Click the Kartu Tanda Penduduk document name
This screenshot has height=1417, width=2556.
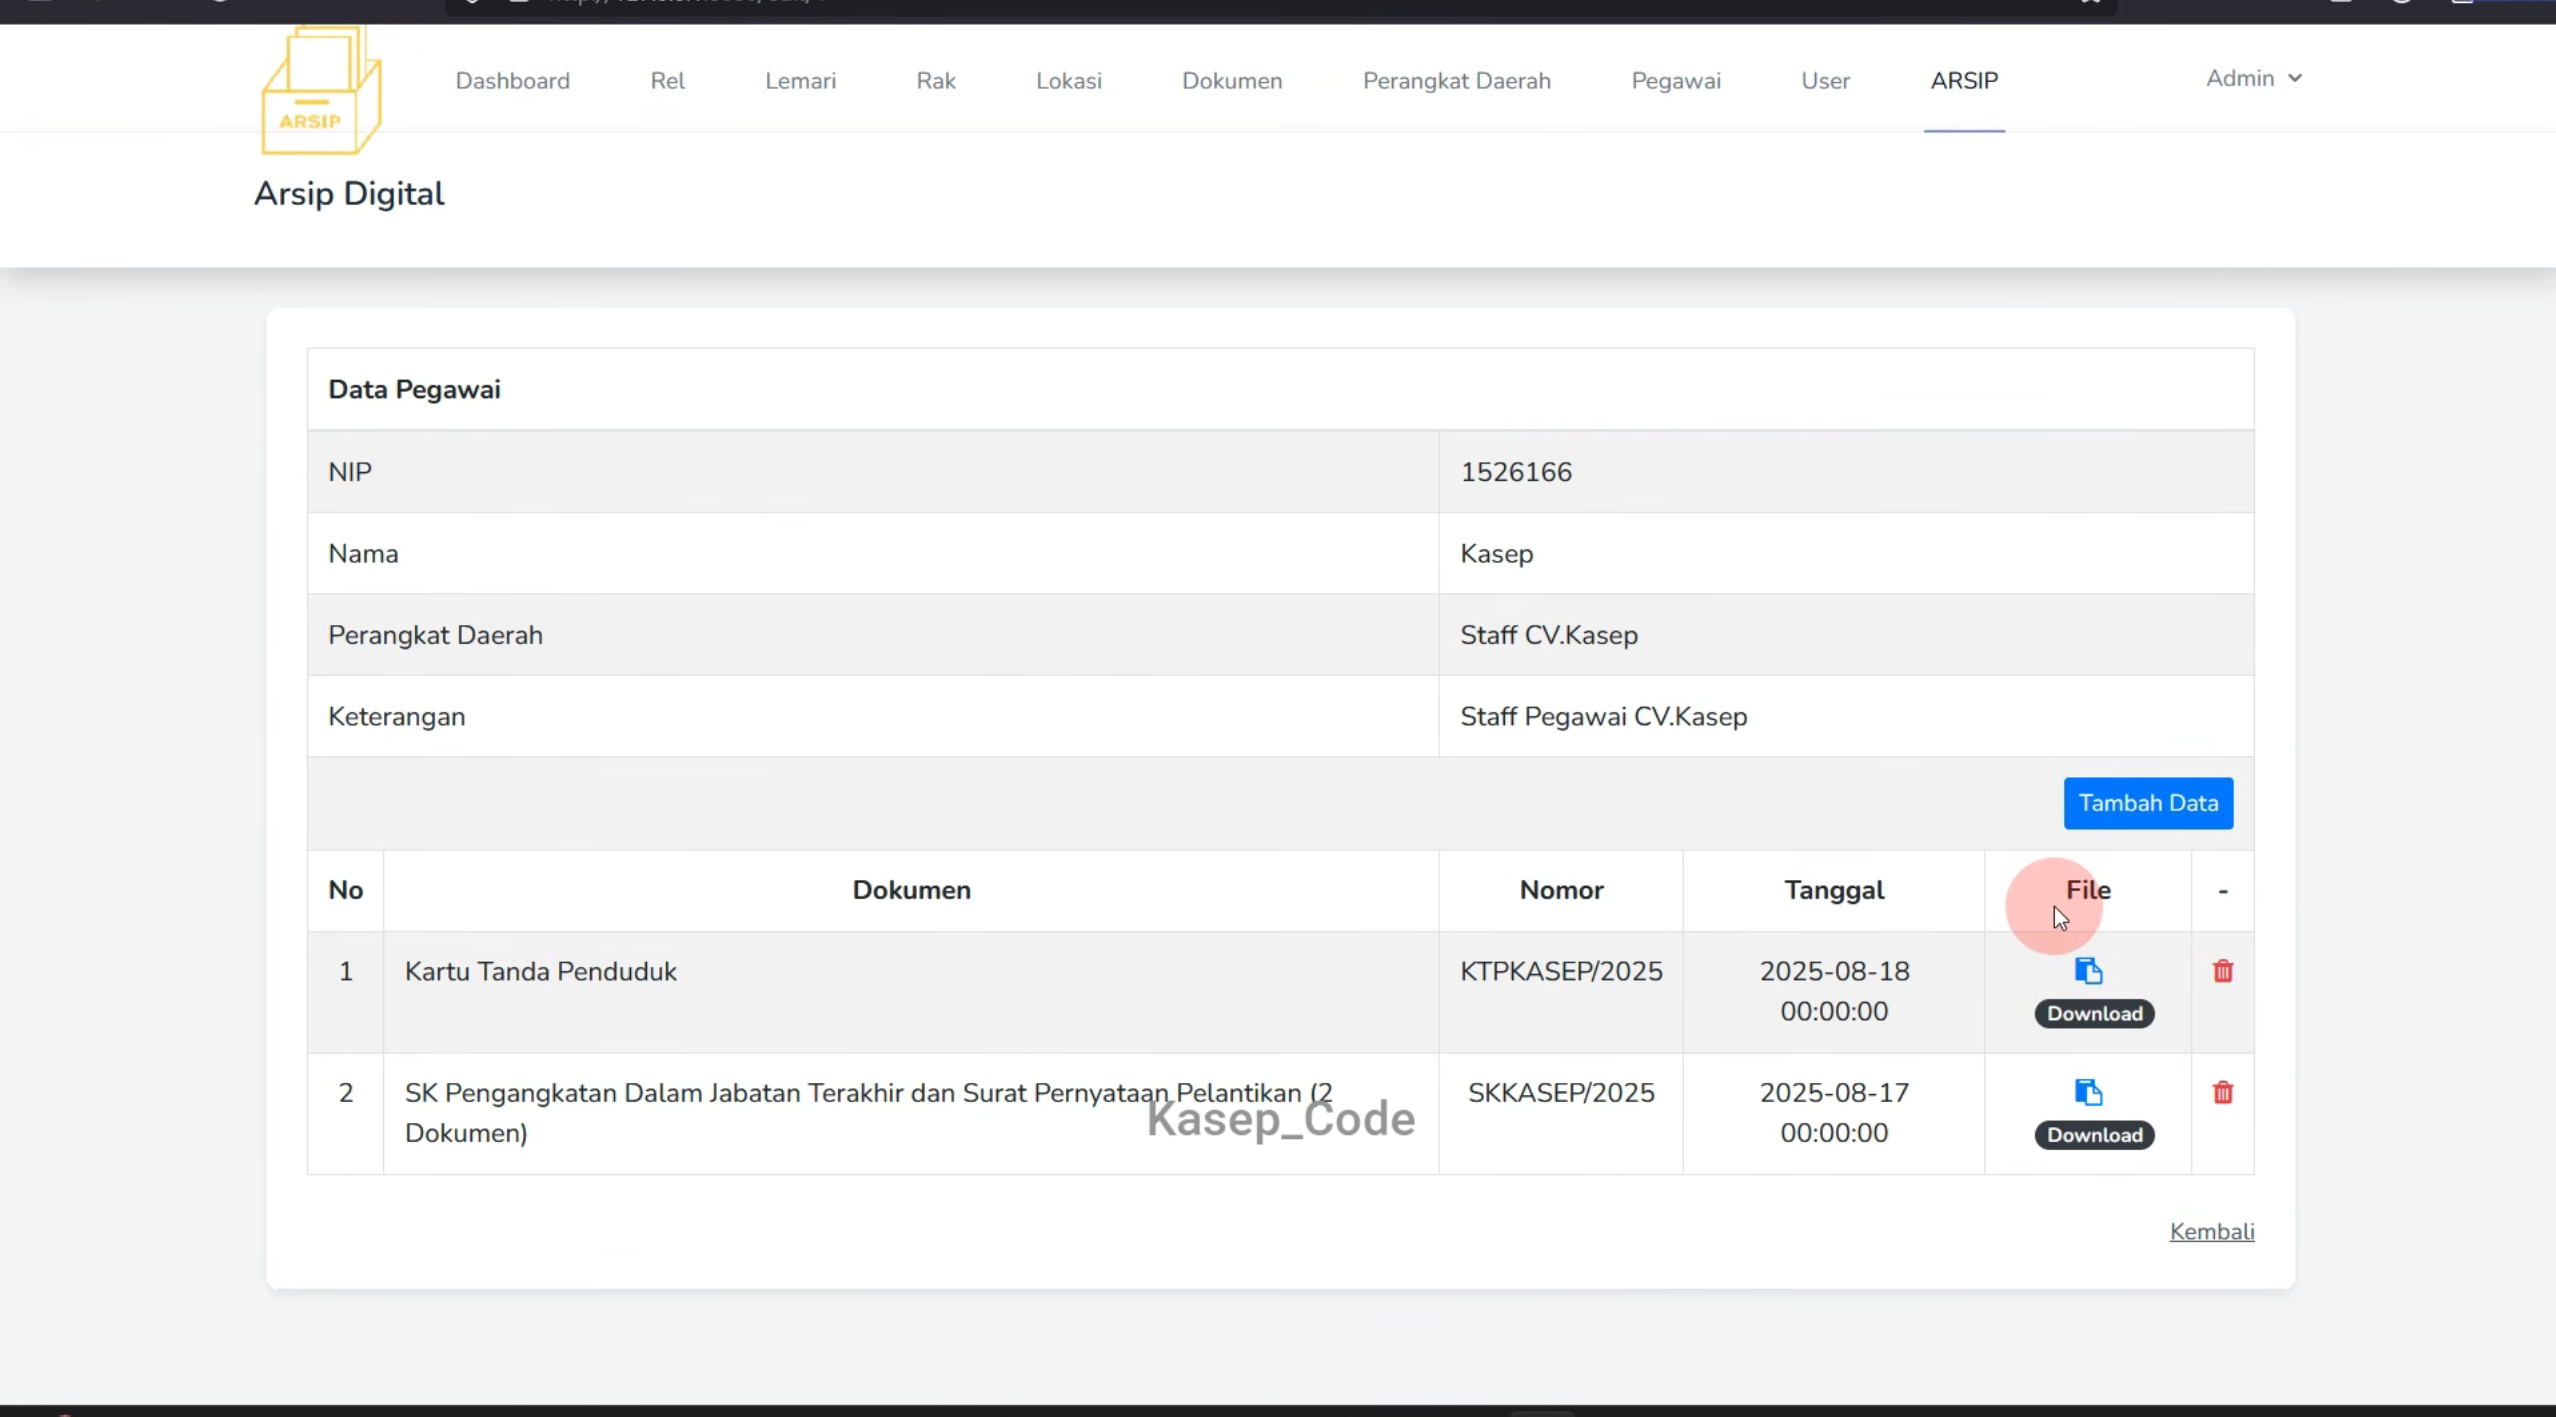pyautogui.click(x=540, y=972)
